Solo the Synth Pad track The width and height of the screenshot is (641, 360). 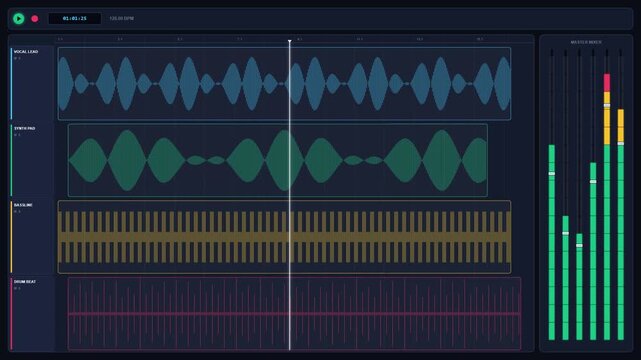[19, 135]
